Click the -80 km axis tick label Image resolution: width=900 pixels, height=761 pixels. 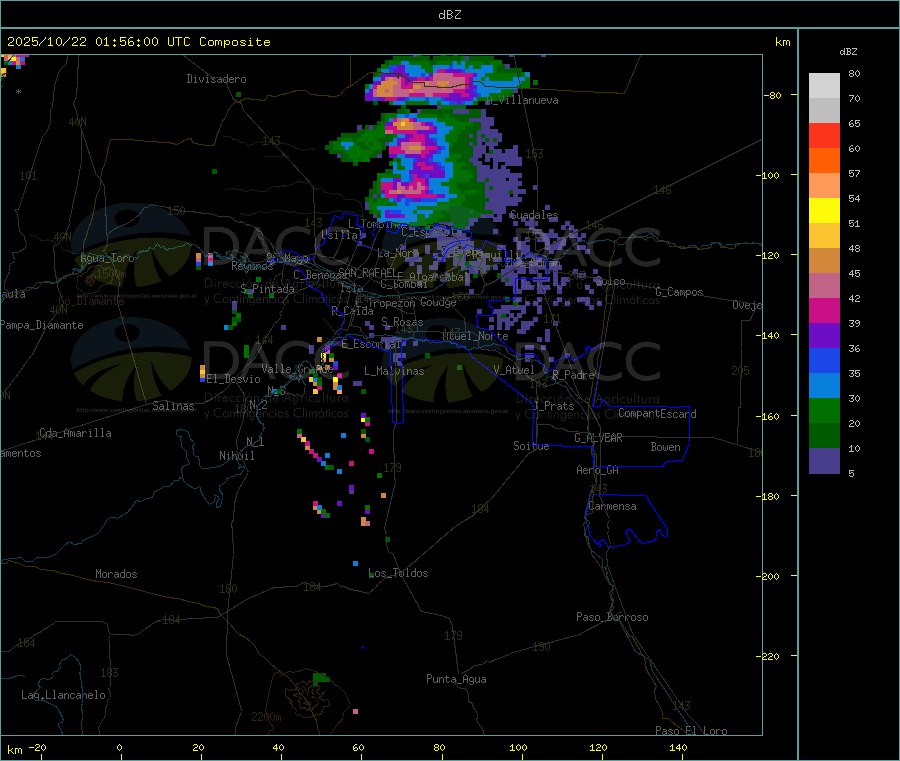773,95
